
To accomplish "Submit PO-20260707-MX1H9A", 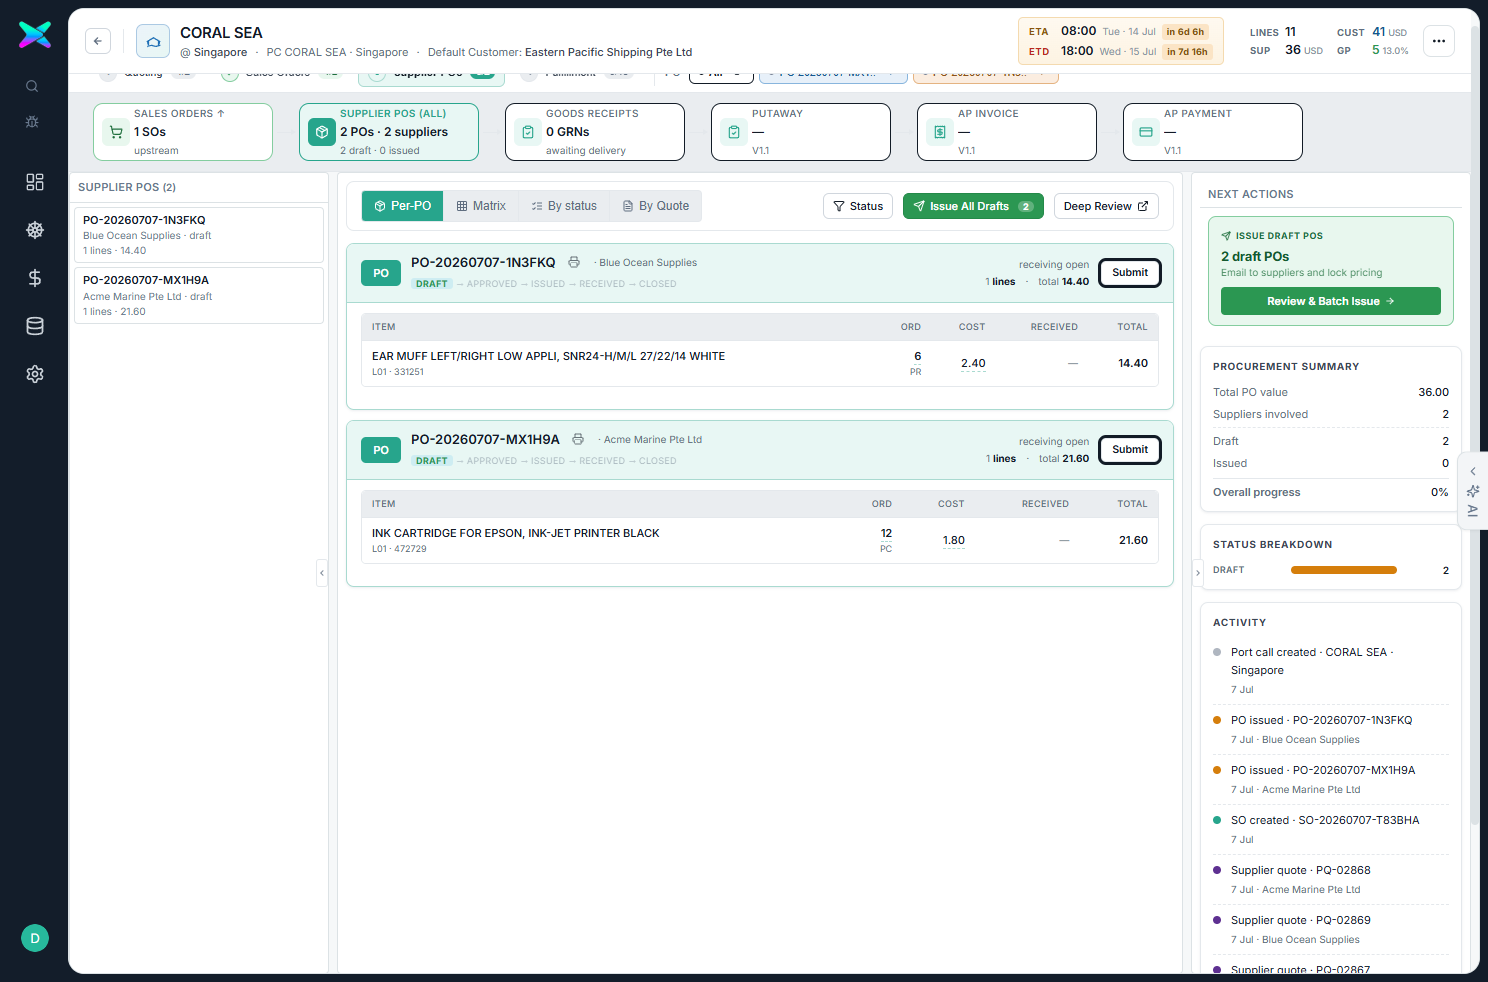I will tap(1130, 450).
